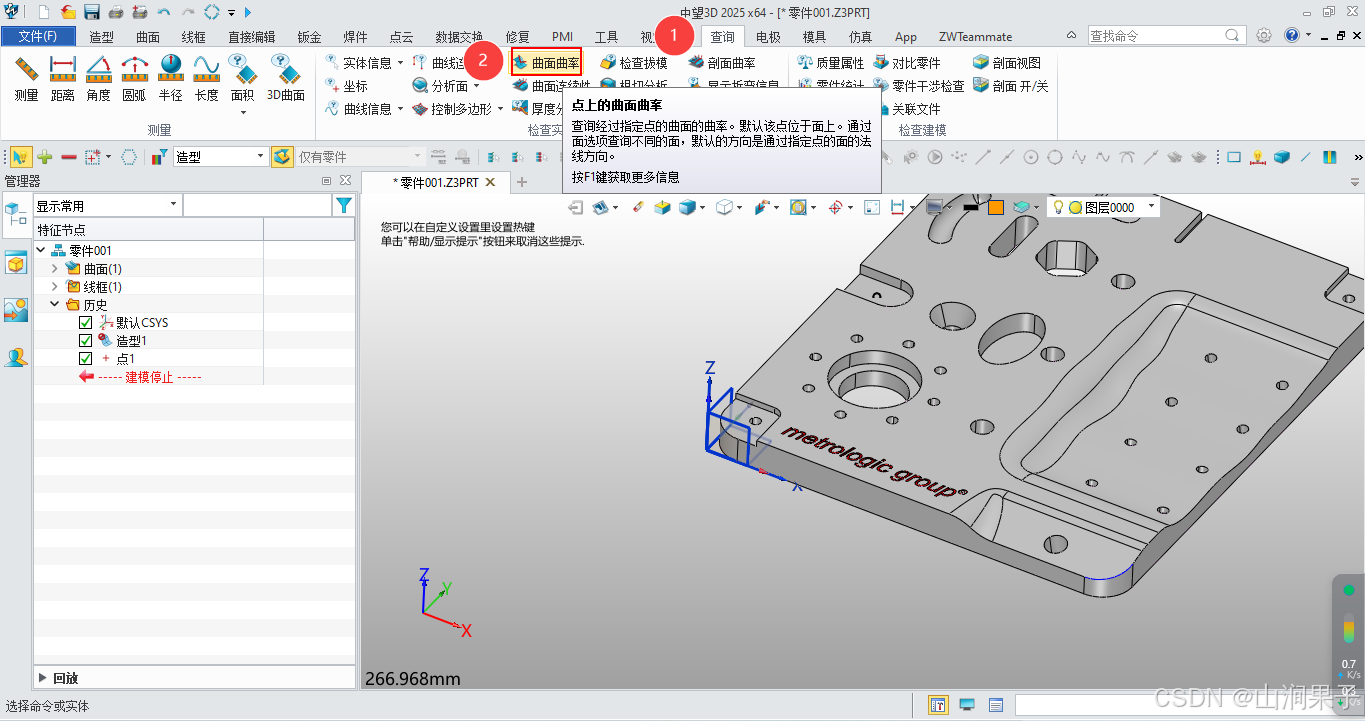Toggle the 造型1 feature checkbox
1365x721 pixels.
[86, 341]
